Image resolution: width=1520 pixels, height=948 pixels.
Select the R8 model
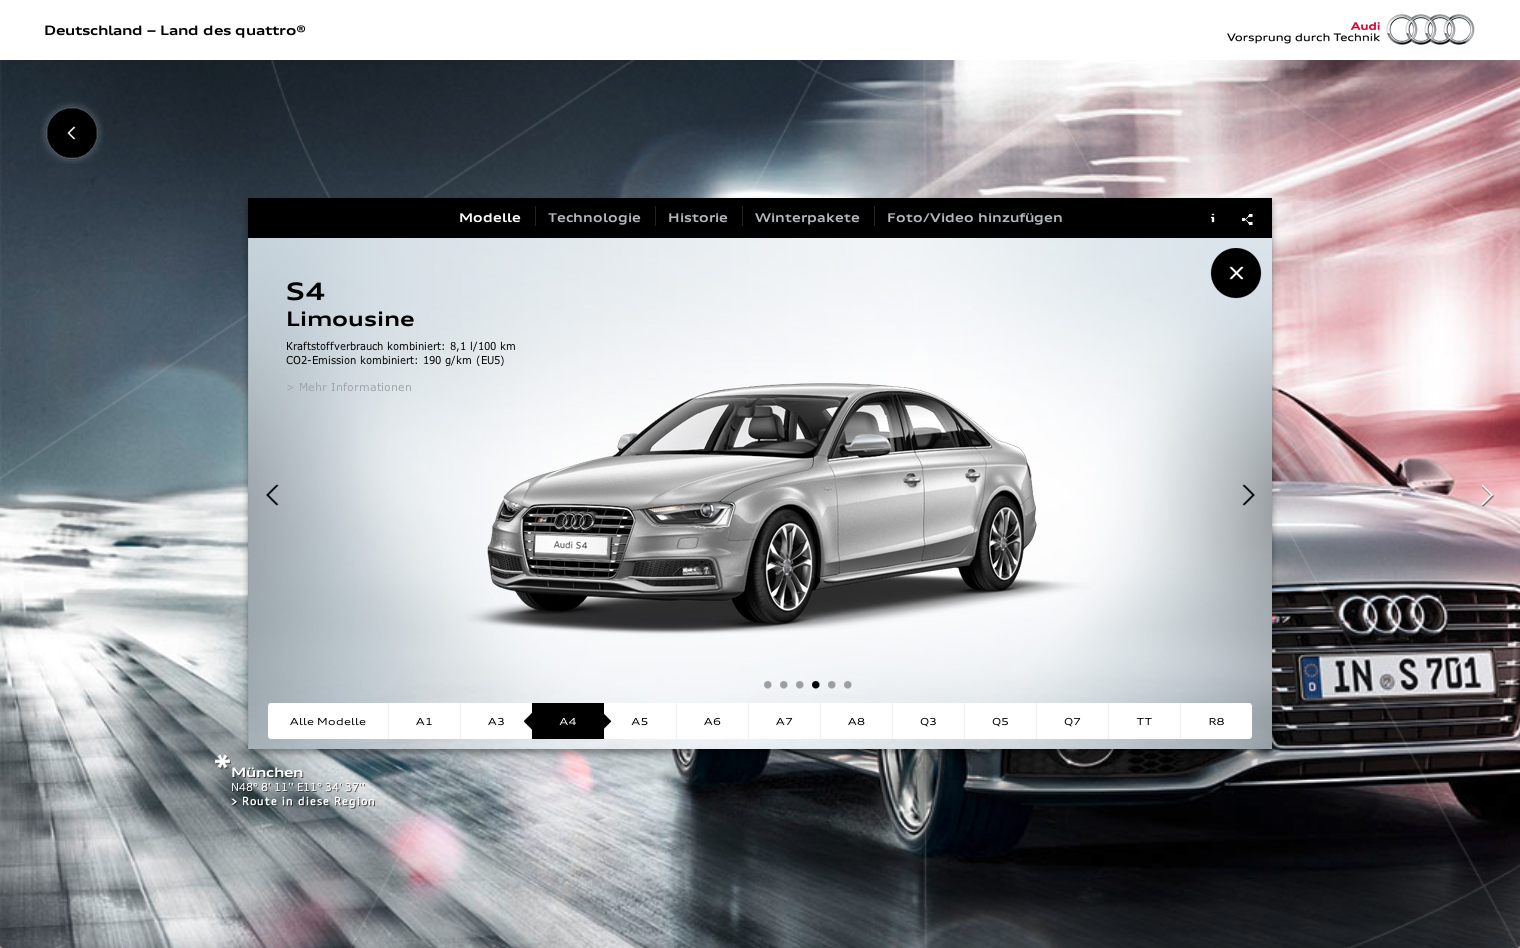[1216, 721]
